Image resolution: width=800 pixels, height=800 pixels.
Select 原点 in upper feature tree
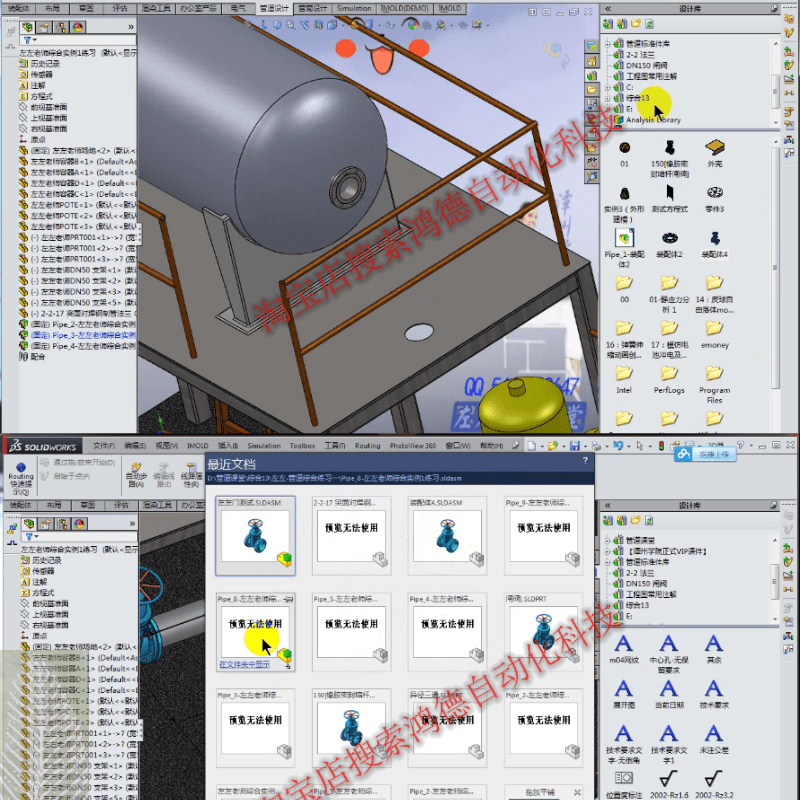pyautogui.click(x=32, y=139)
